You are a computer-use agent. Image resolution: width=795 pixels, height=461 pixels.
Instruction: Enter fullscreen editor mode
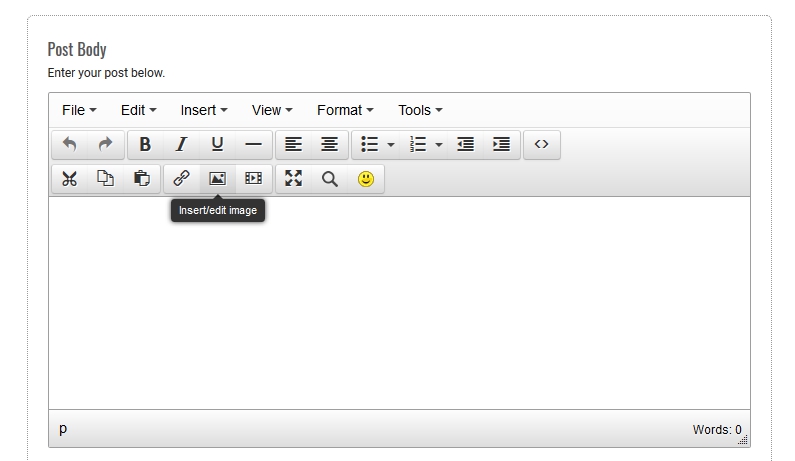tap(293, 179)
